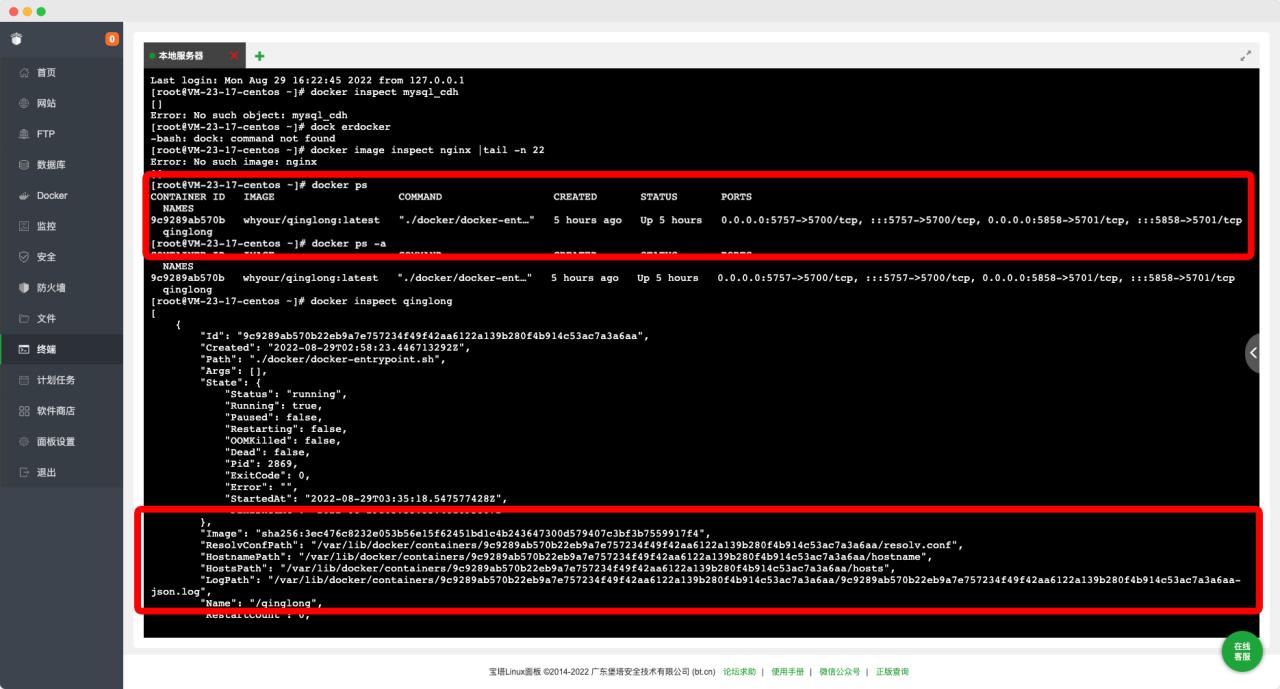Open the FTP sidebar item
Screen dimensions: 1280x689
[61, 134]
